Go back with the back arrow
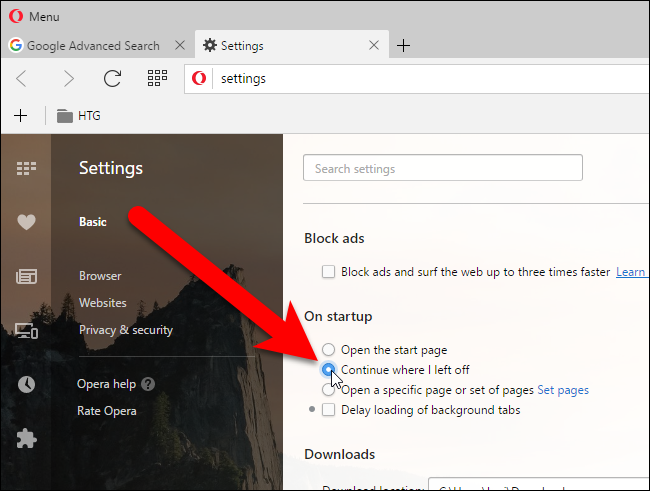Screen dimensions: 650x491 pos(22,78)
